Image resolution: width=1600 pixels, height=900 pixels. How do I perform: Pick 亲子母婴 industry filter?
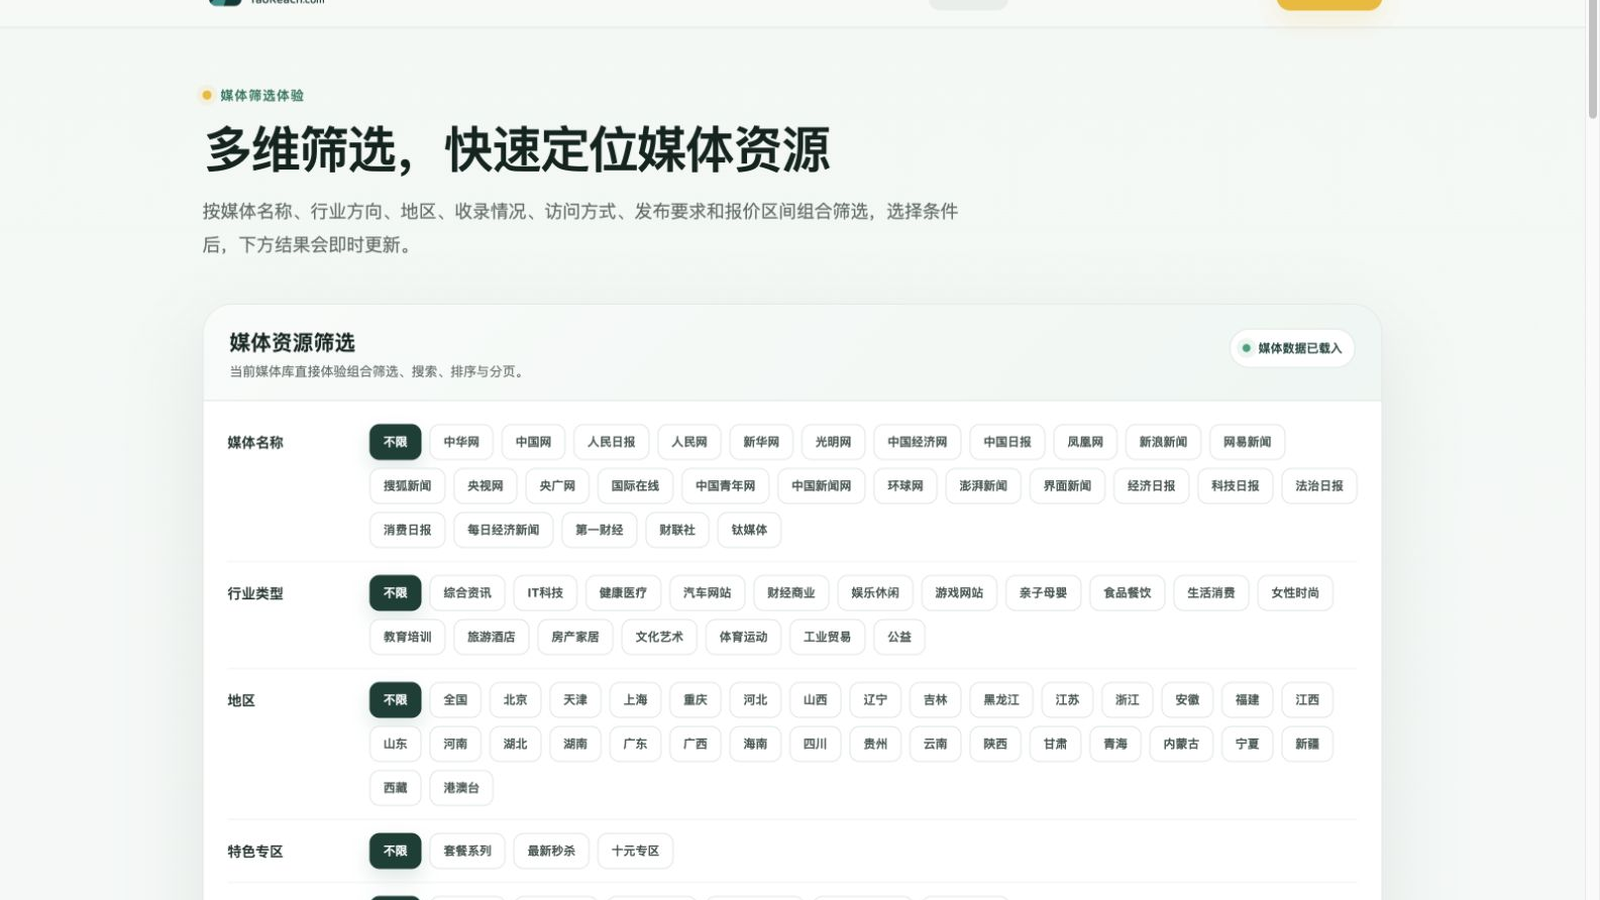tap(1043, 593)
